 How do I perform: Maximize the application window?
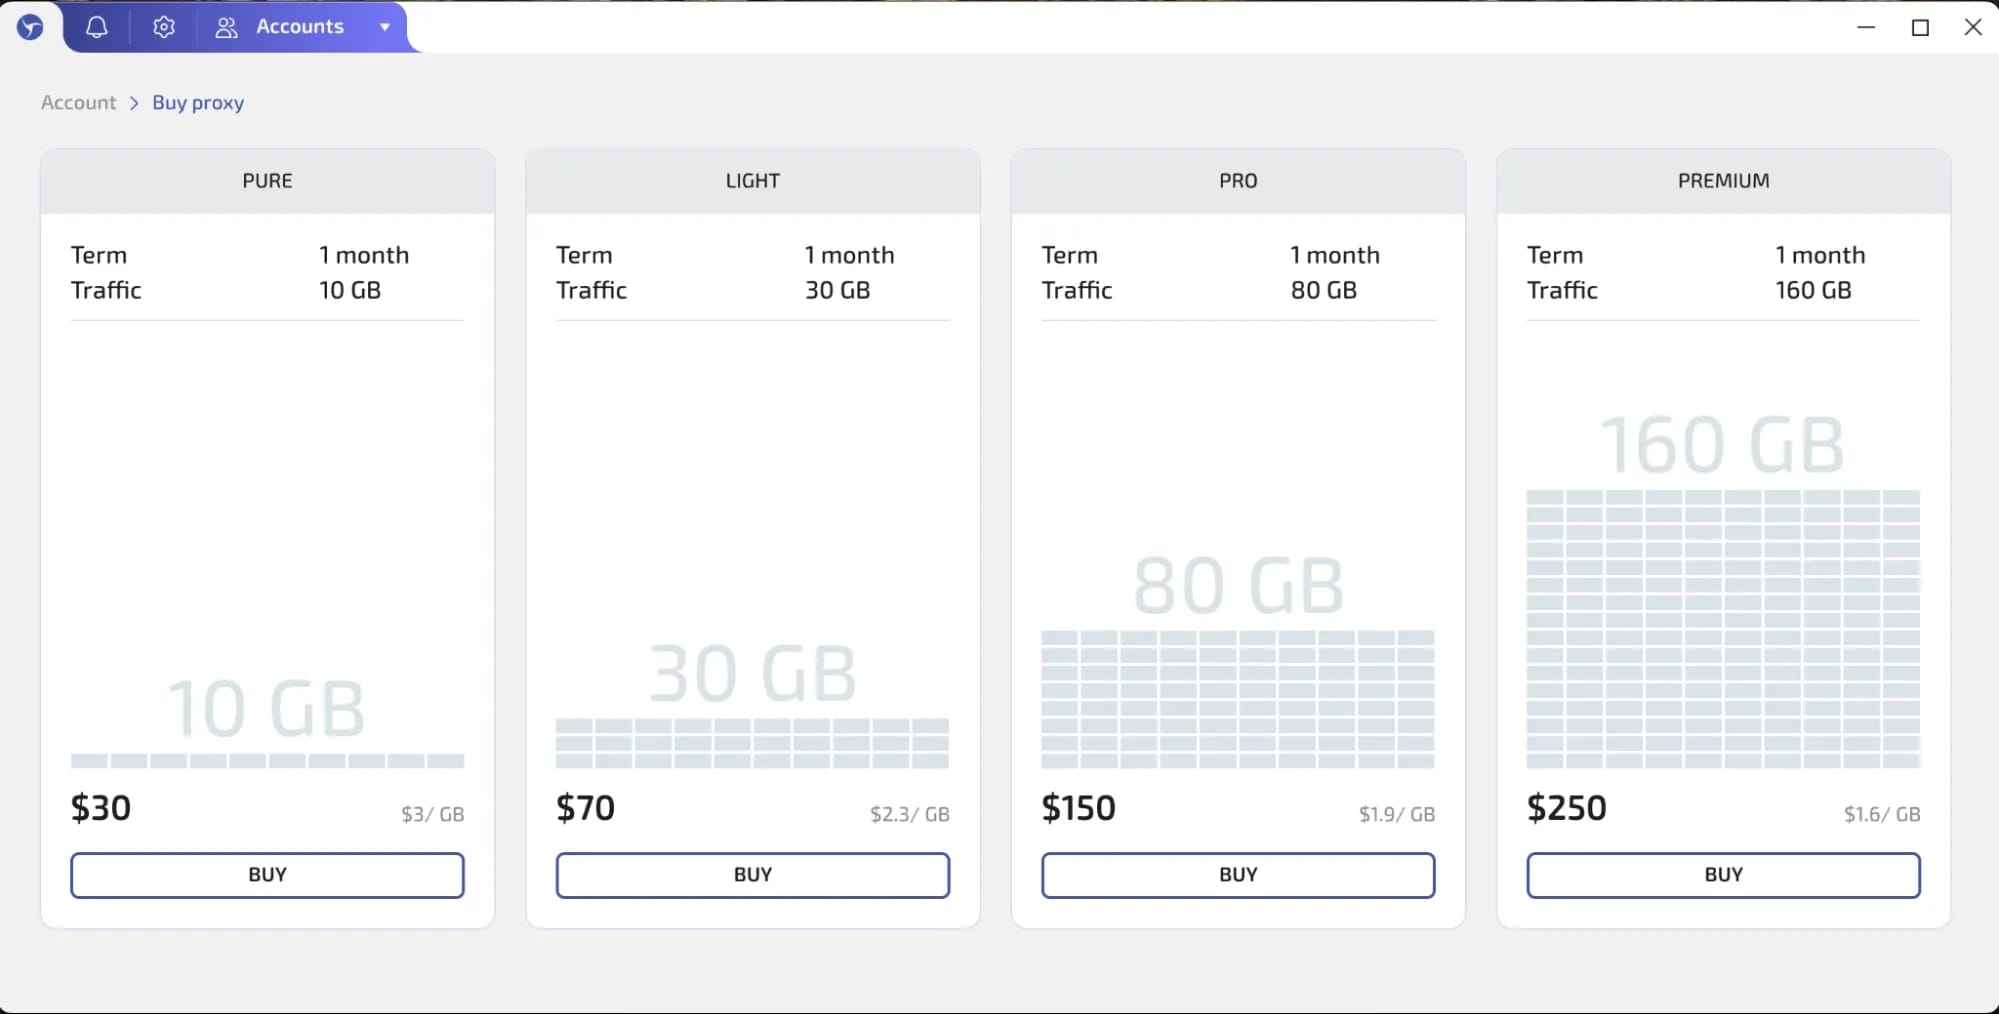1920,27
